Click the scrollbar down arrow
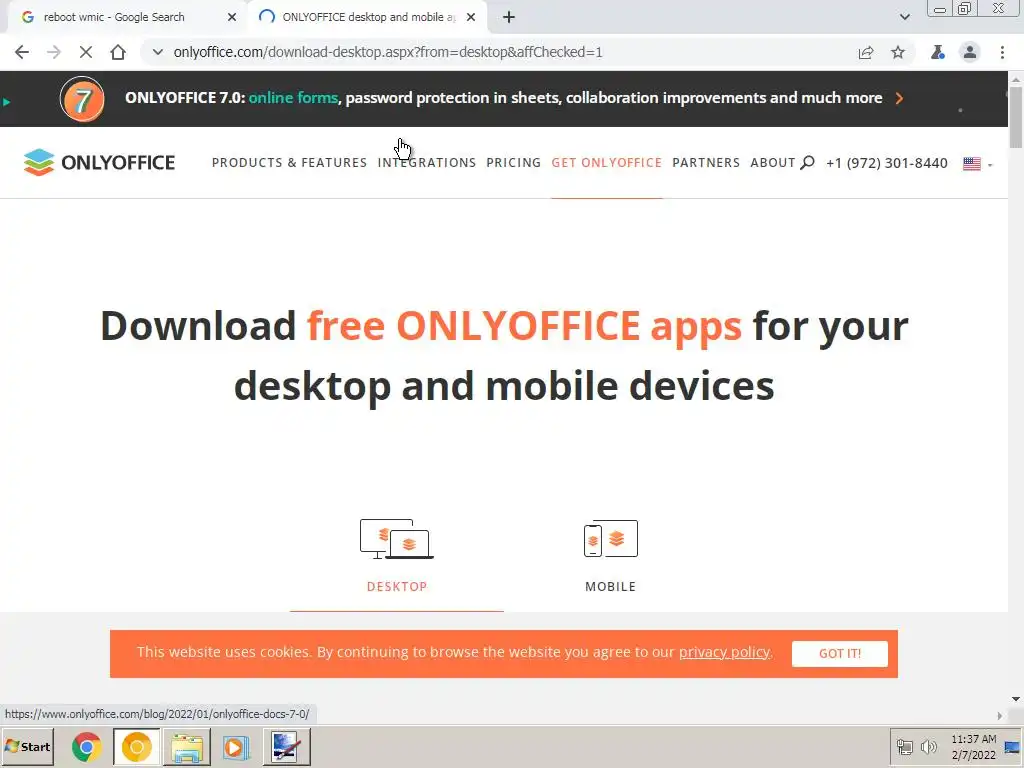 point(1016,699)
